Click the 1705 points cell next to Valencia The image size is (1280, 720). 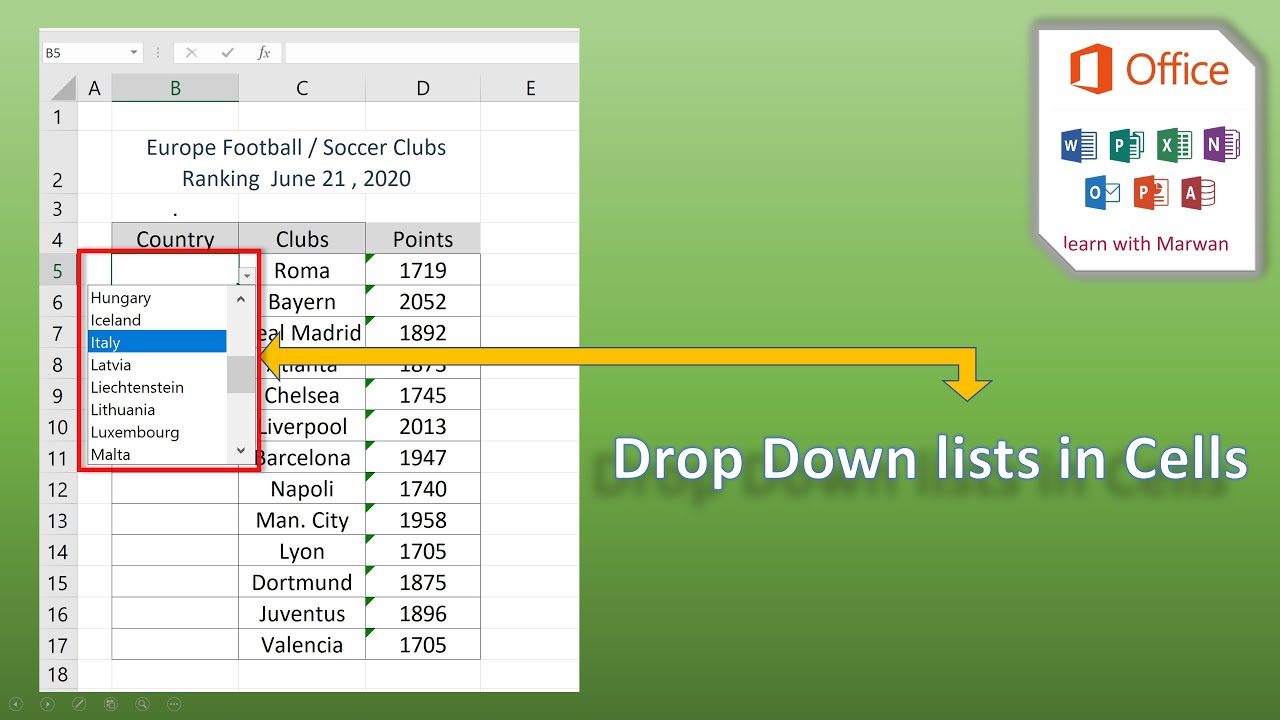[423, 644]
